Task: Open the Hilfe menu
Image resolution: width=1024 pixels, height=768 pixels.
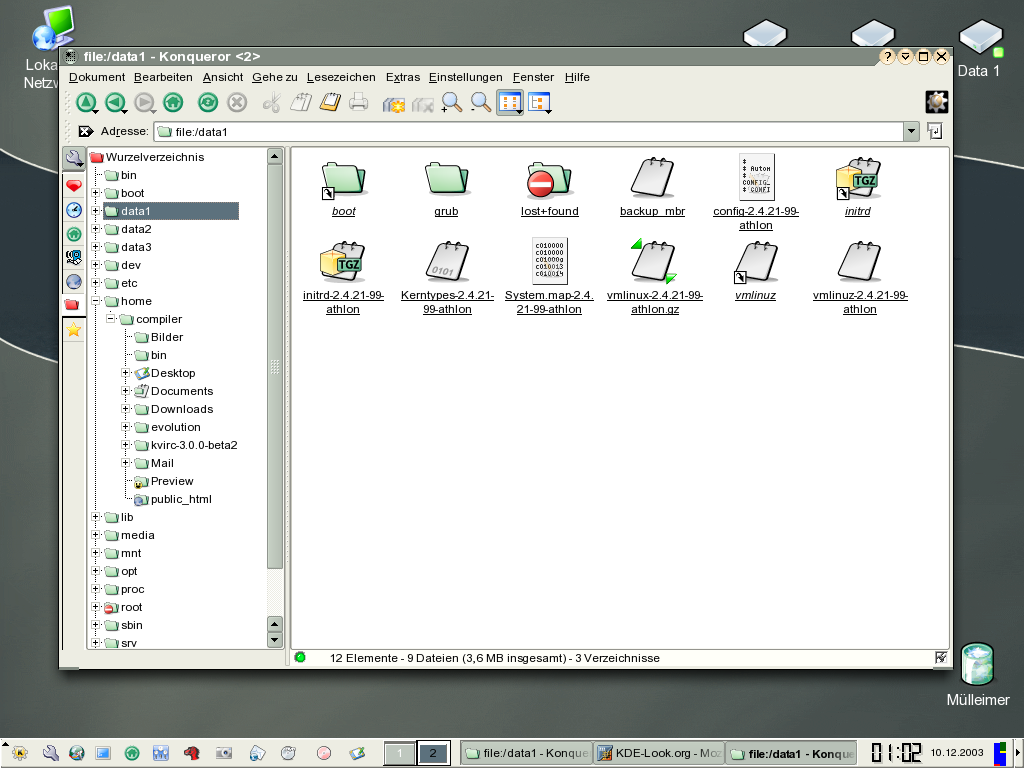Action: click(577, 77)
